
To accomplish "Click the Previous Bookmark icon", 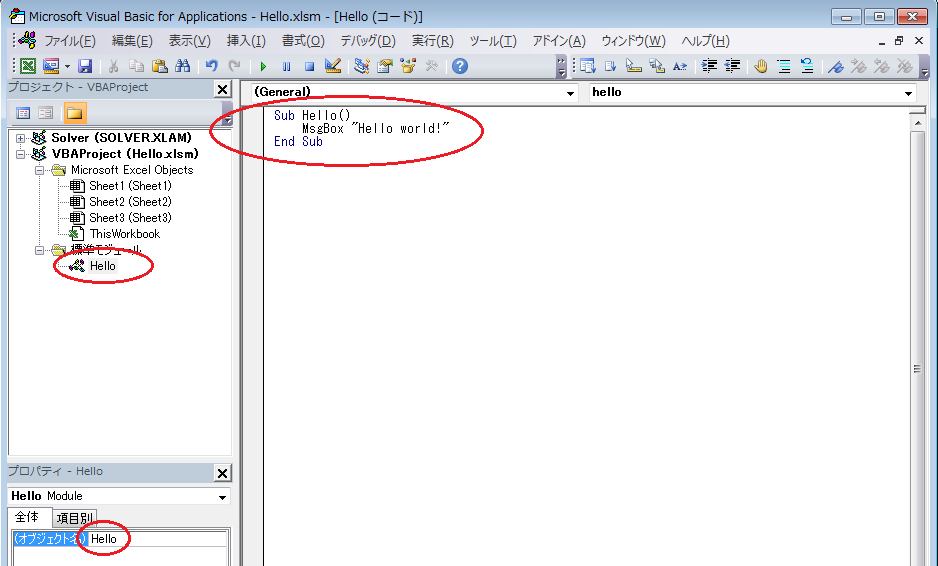I will click(x=882, y=66).
